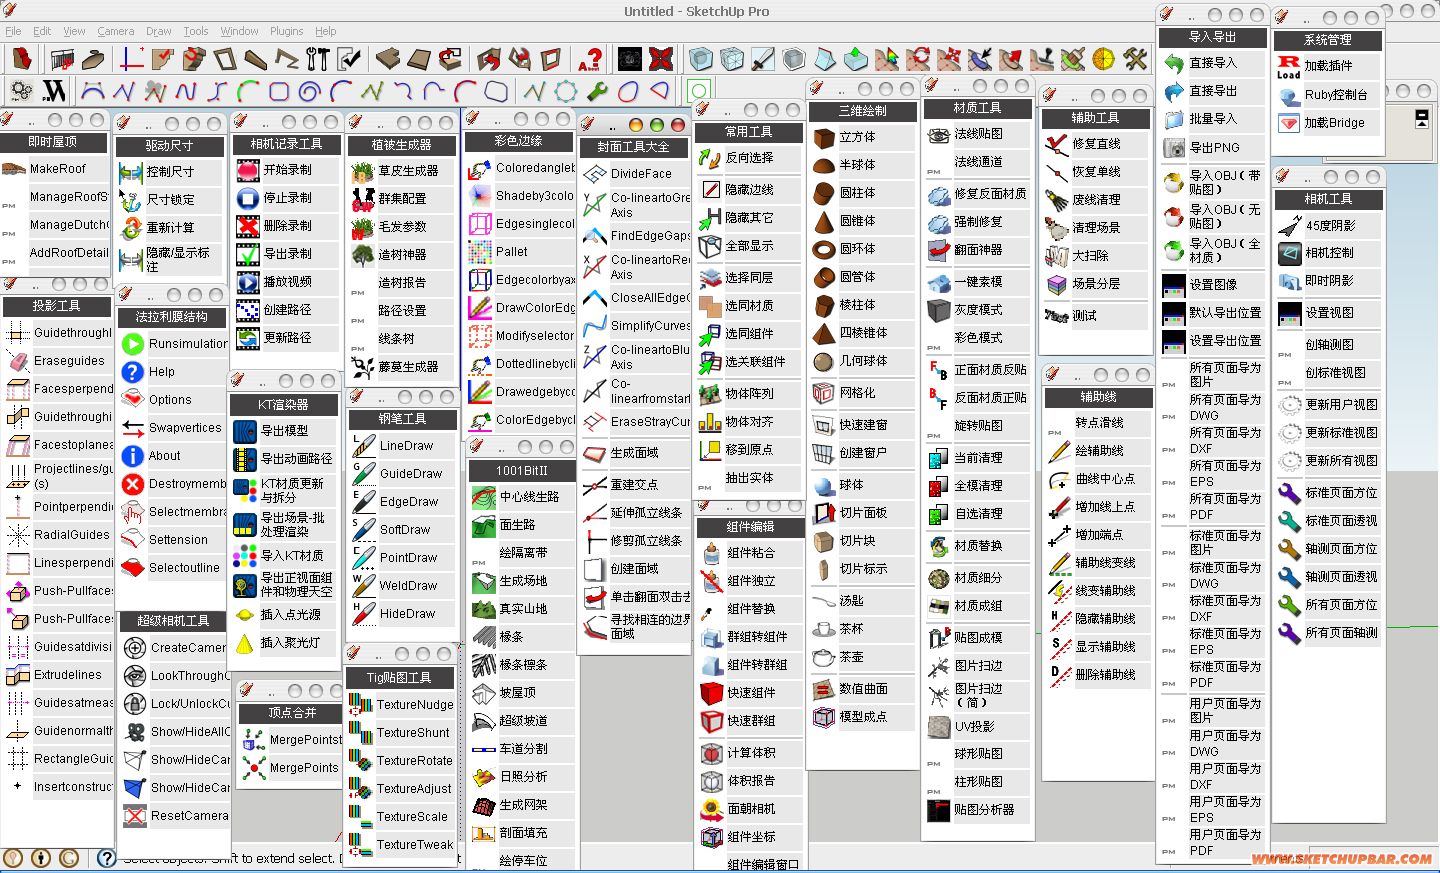Play back video with 播放视频 icon

(x=248, y=282)
